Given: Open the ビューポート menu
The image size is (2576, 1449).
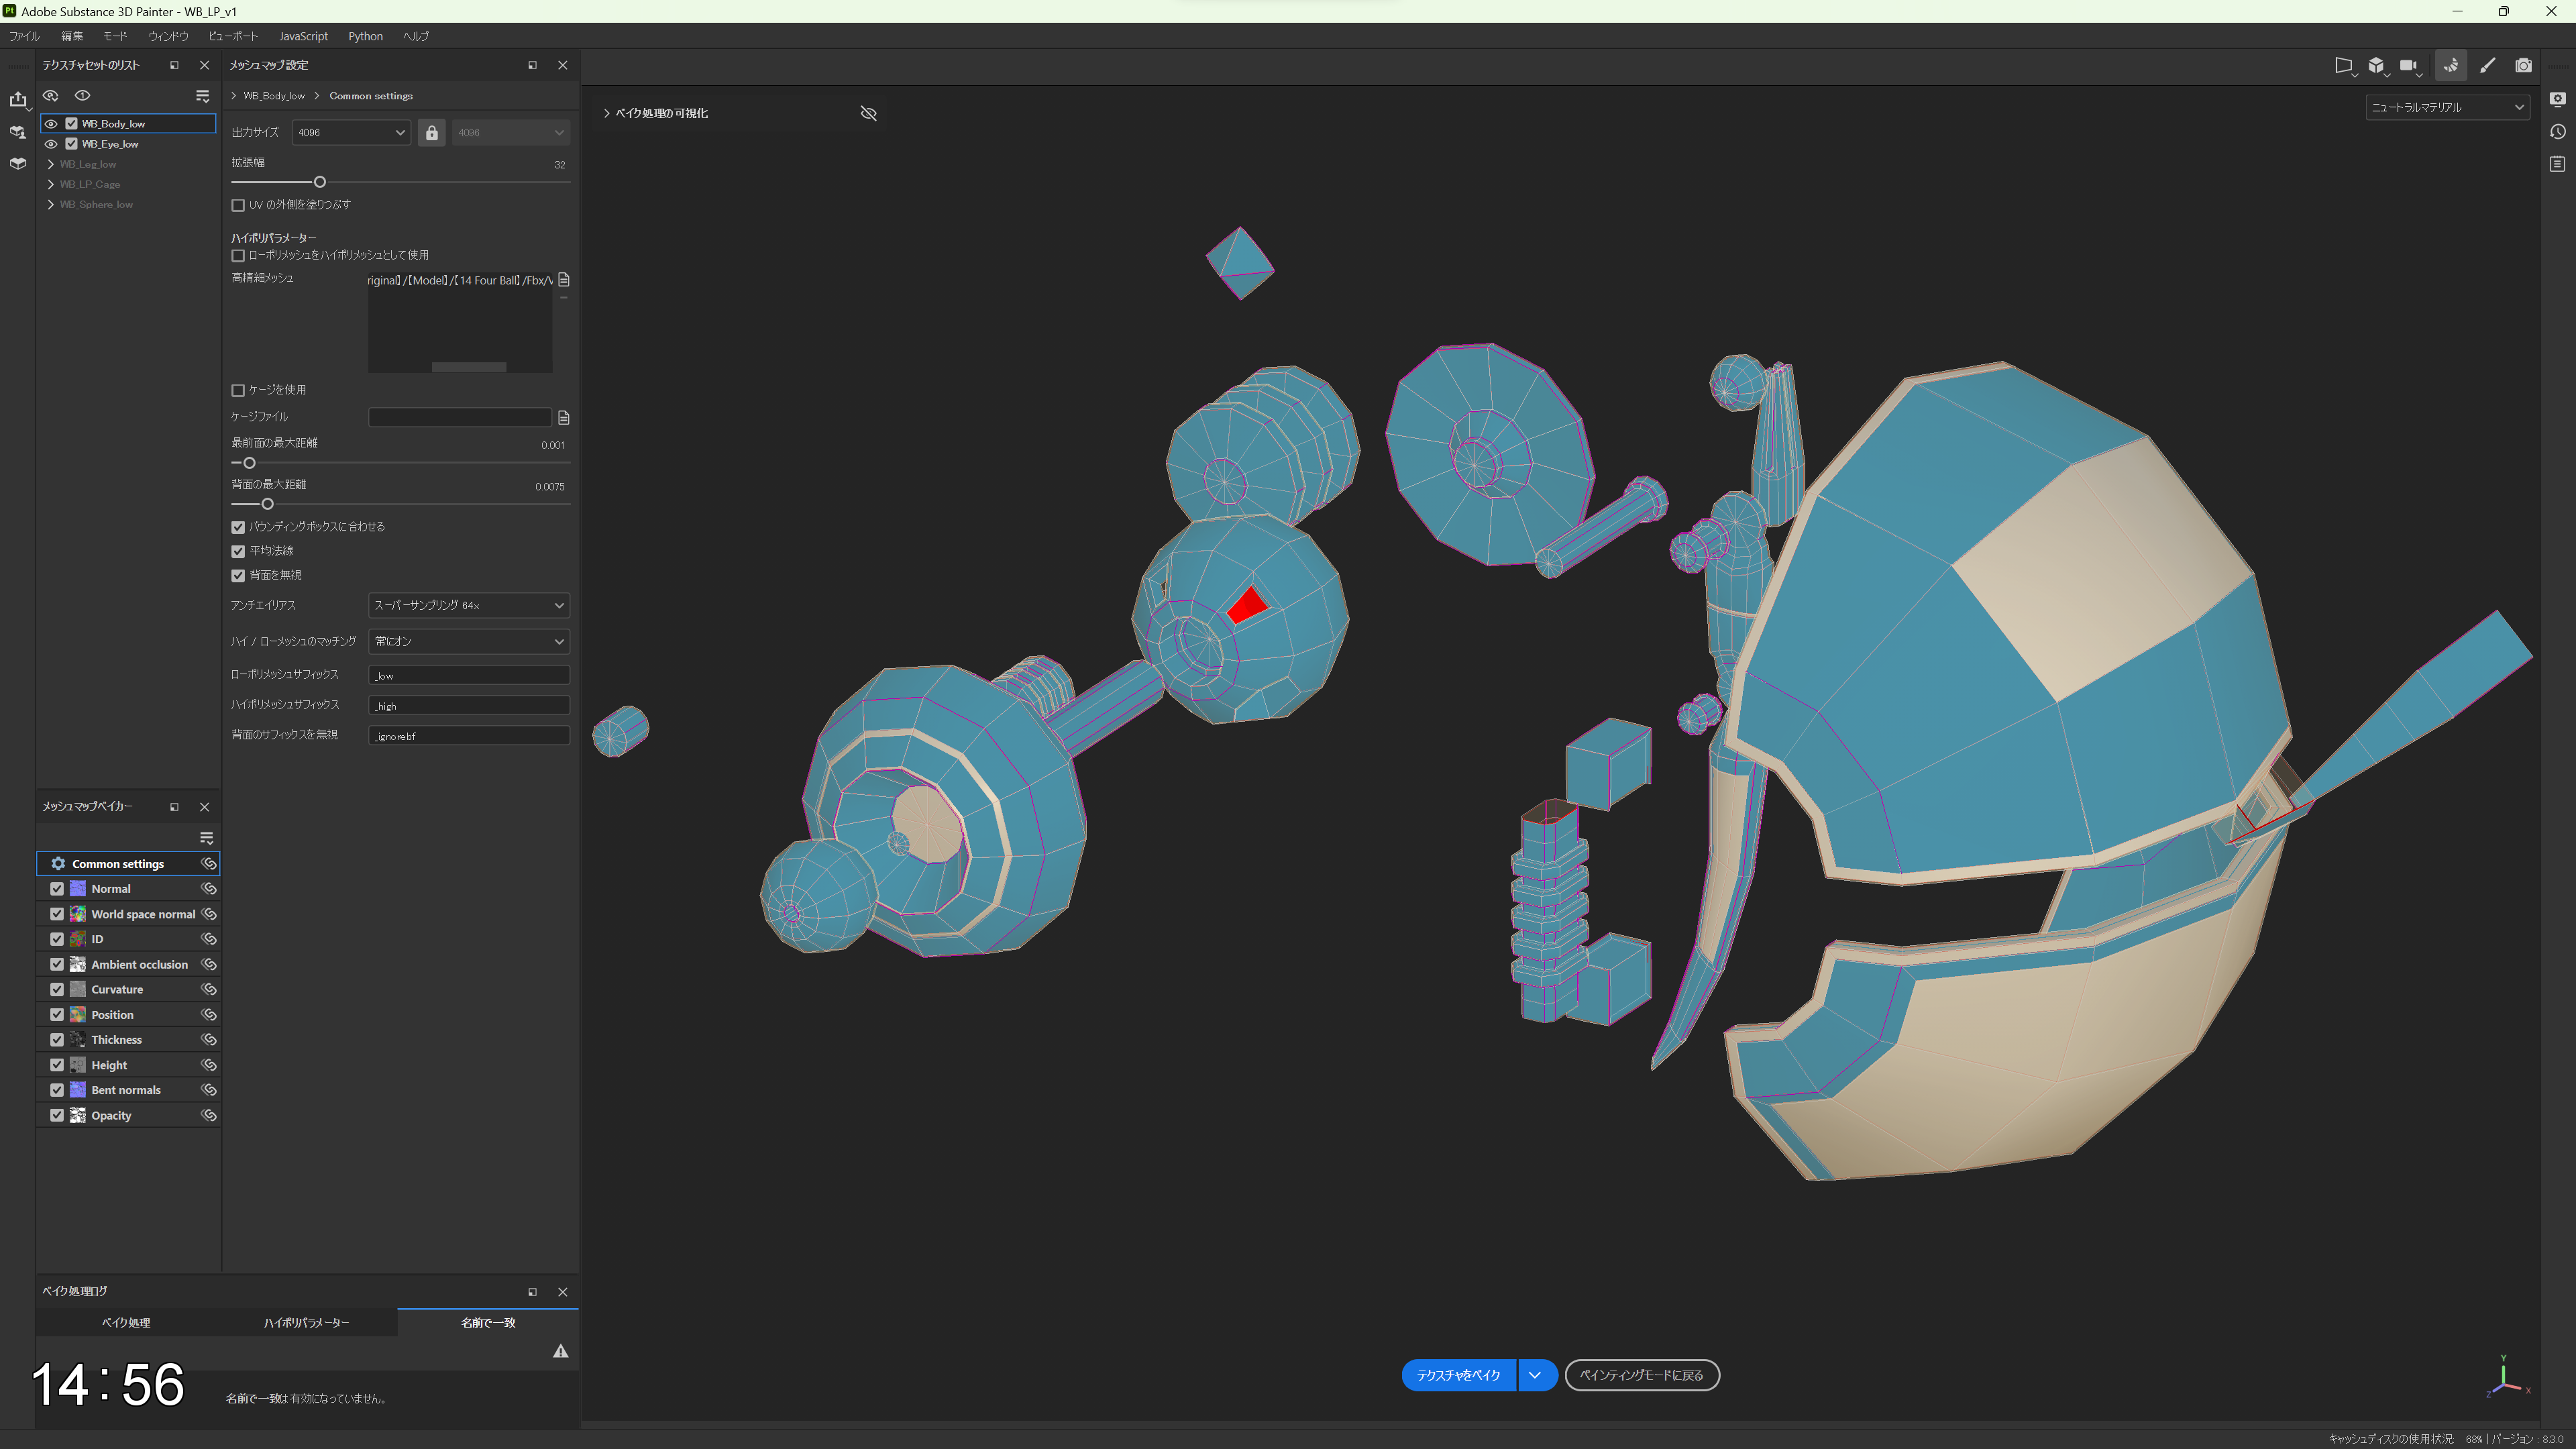Looking at the screenshot, I should pyautogui.click(x=233, y=37).
